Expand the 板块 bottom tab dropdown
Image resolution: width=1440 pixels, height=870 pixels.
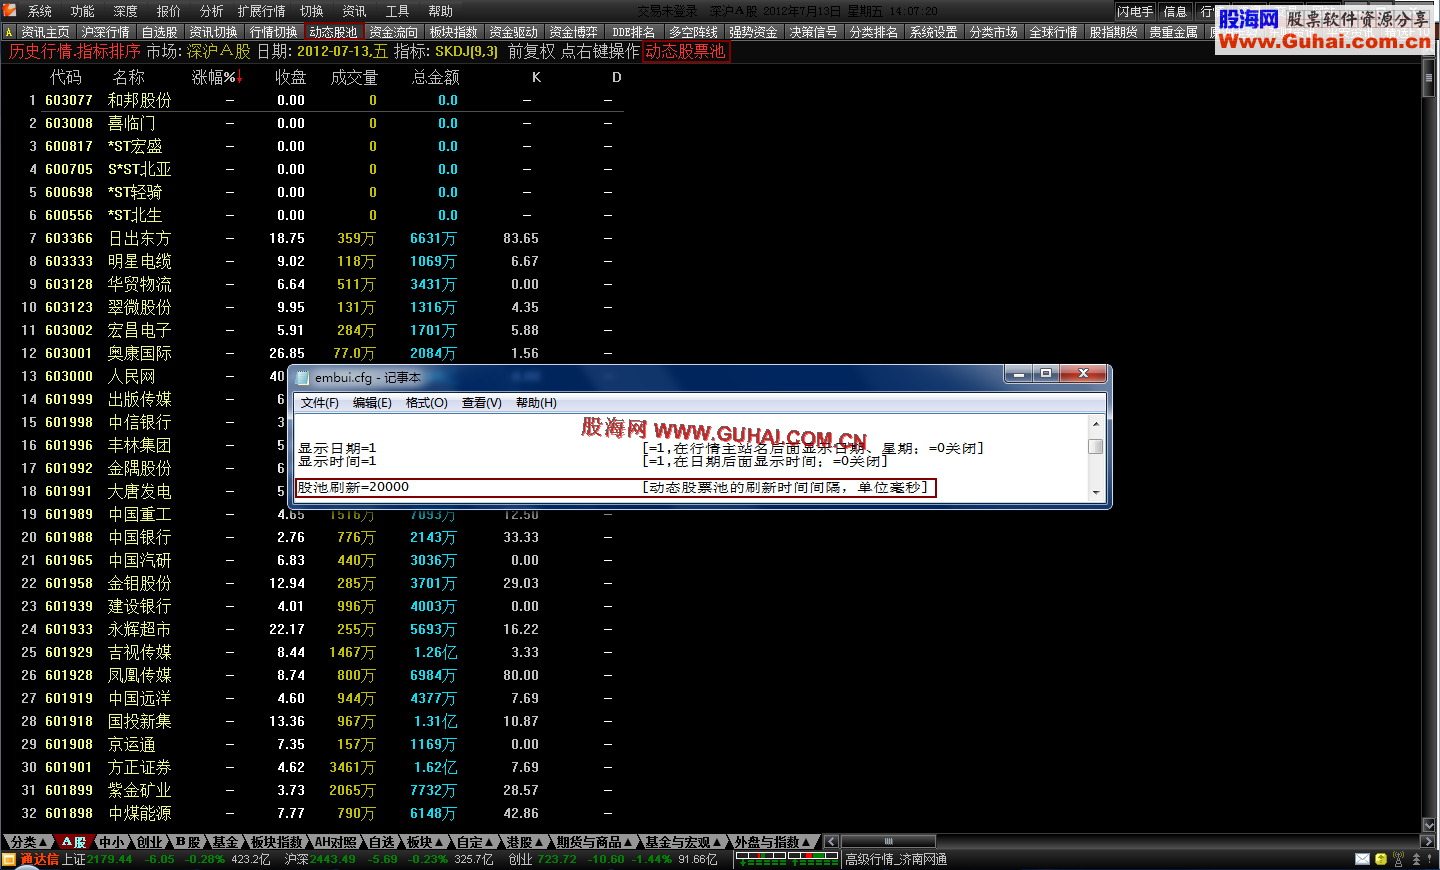coord(425,842)
